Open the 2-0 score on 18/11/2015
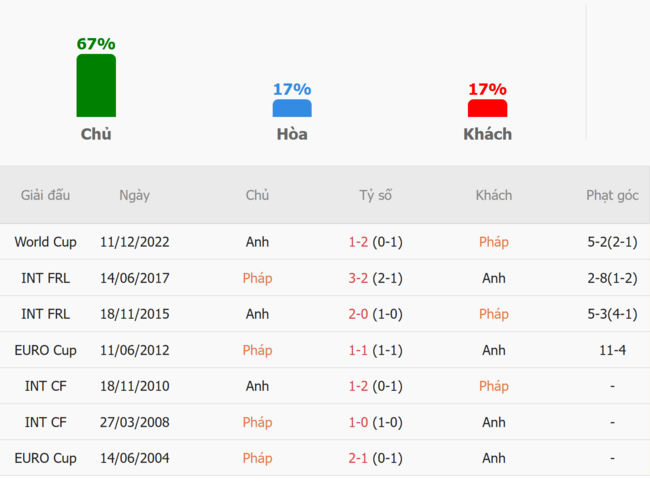The height and width of the screenshot is (486, 650). click(x=358, y=314)
